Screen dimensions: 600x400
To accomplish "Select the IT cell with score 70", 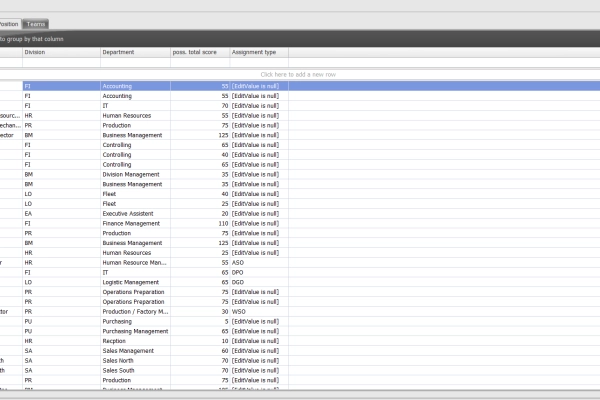I will pos(135,106).
